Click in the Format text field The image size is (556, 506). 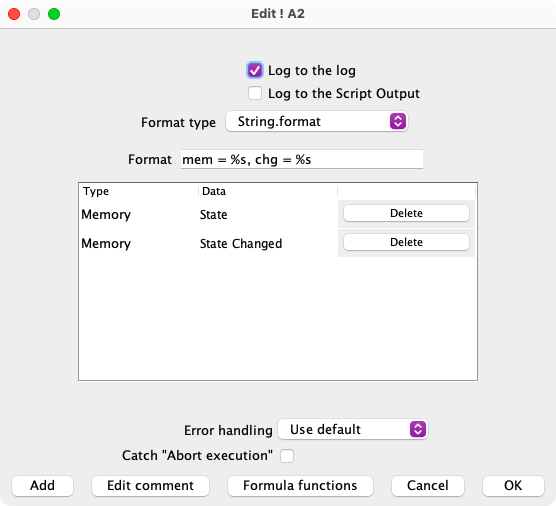pos(302,159)
